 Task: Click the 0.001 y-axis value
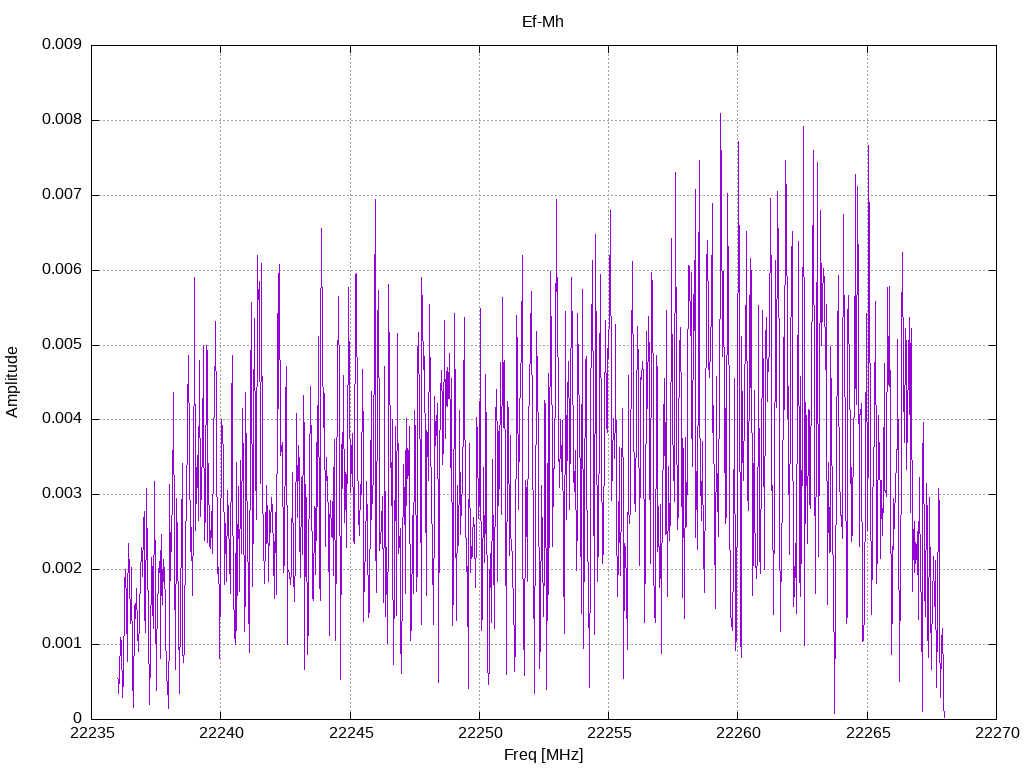pos(62,644)
